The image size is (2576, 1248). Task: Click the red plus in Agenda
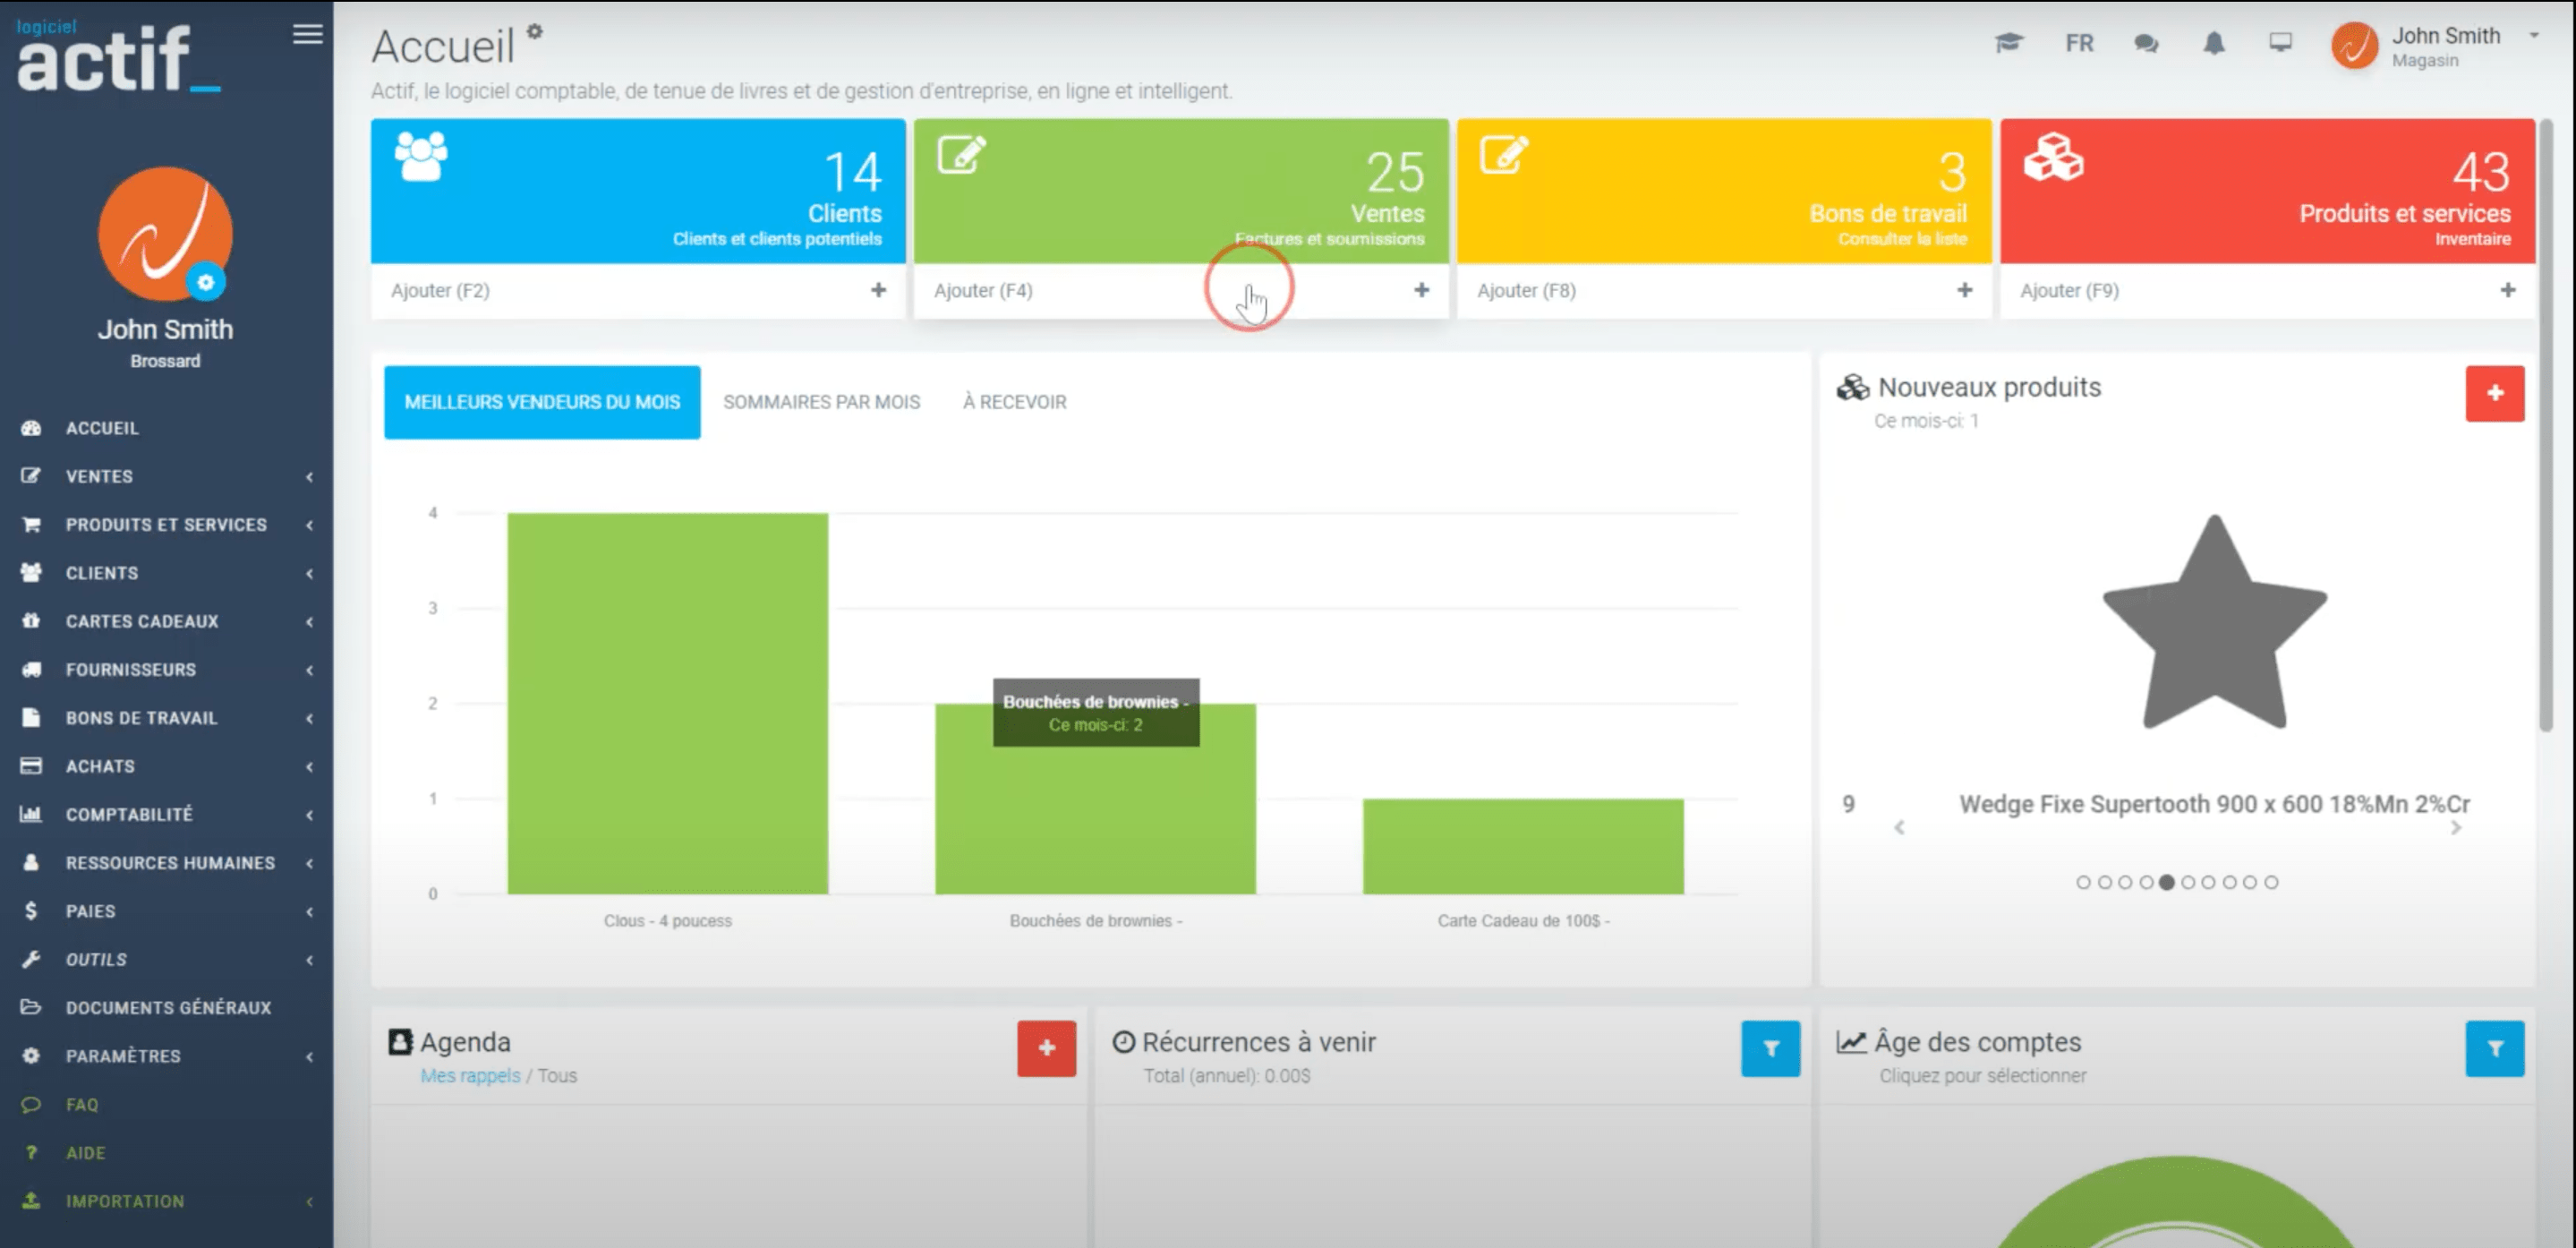1046,1048
